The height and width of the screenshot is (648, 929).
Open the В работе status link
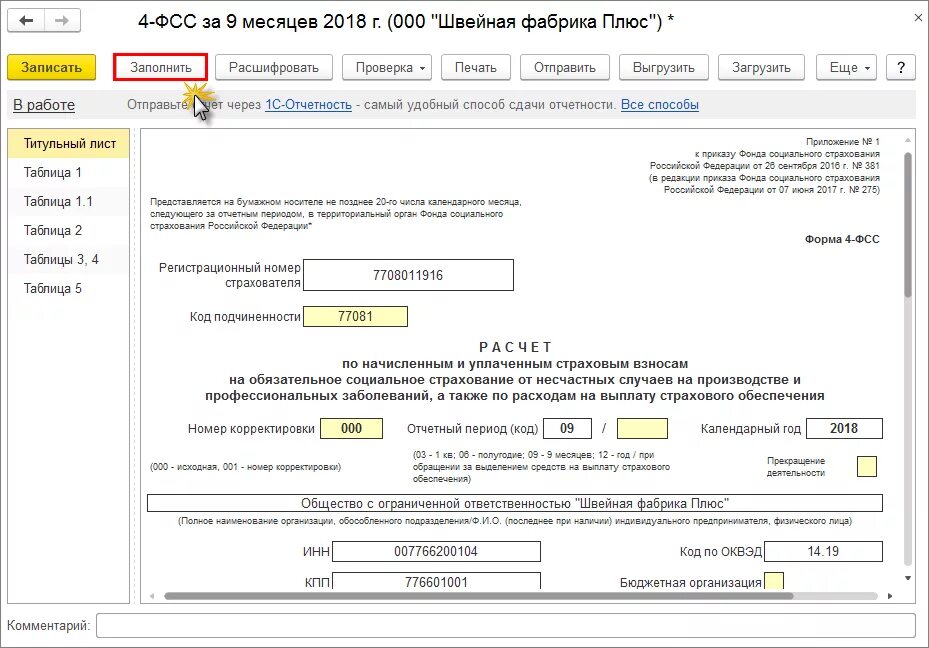click(44, 105)
